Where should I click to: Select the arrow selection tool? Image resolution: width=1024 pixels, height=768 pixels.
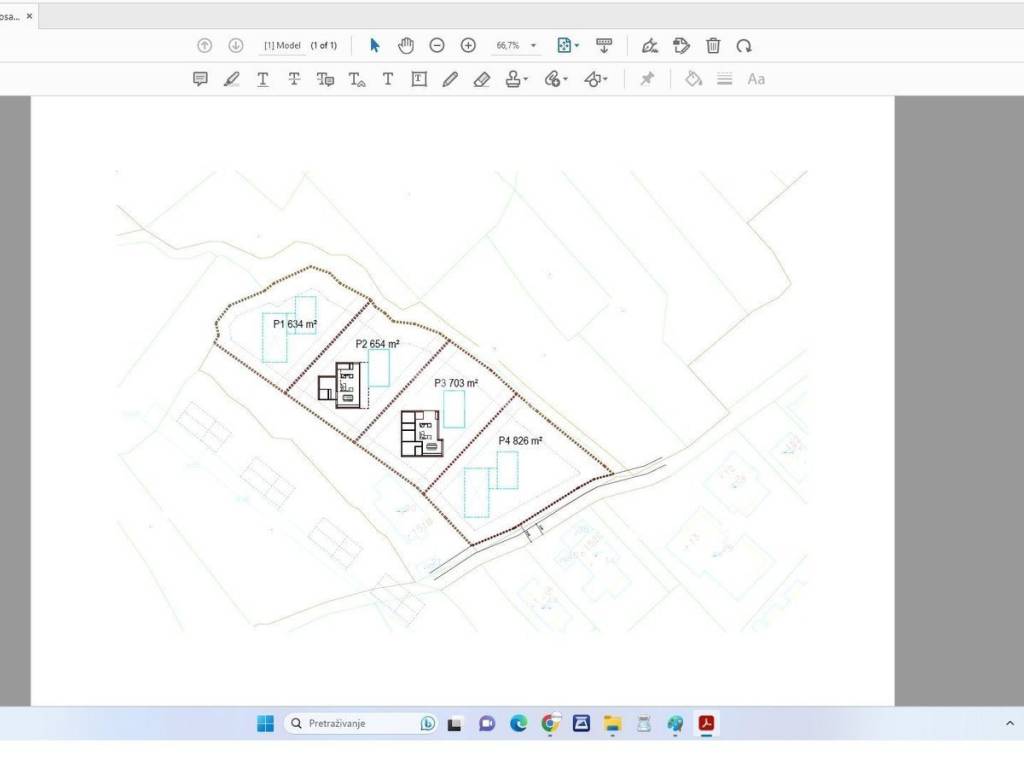coord(375,46)
